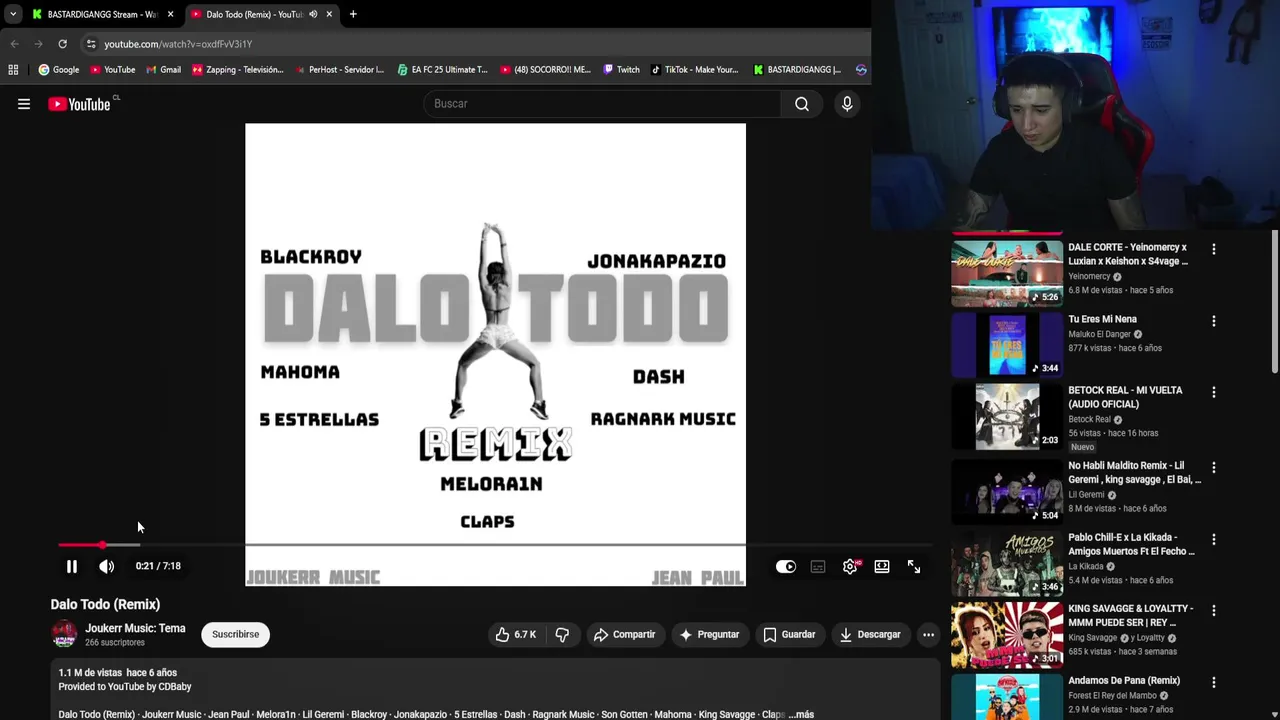Open the EA FC 25 Ultimate bookmark
The width and height of the screenshot is (1280, 720).
[442, 70]
